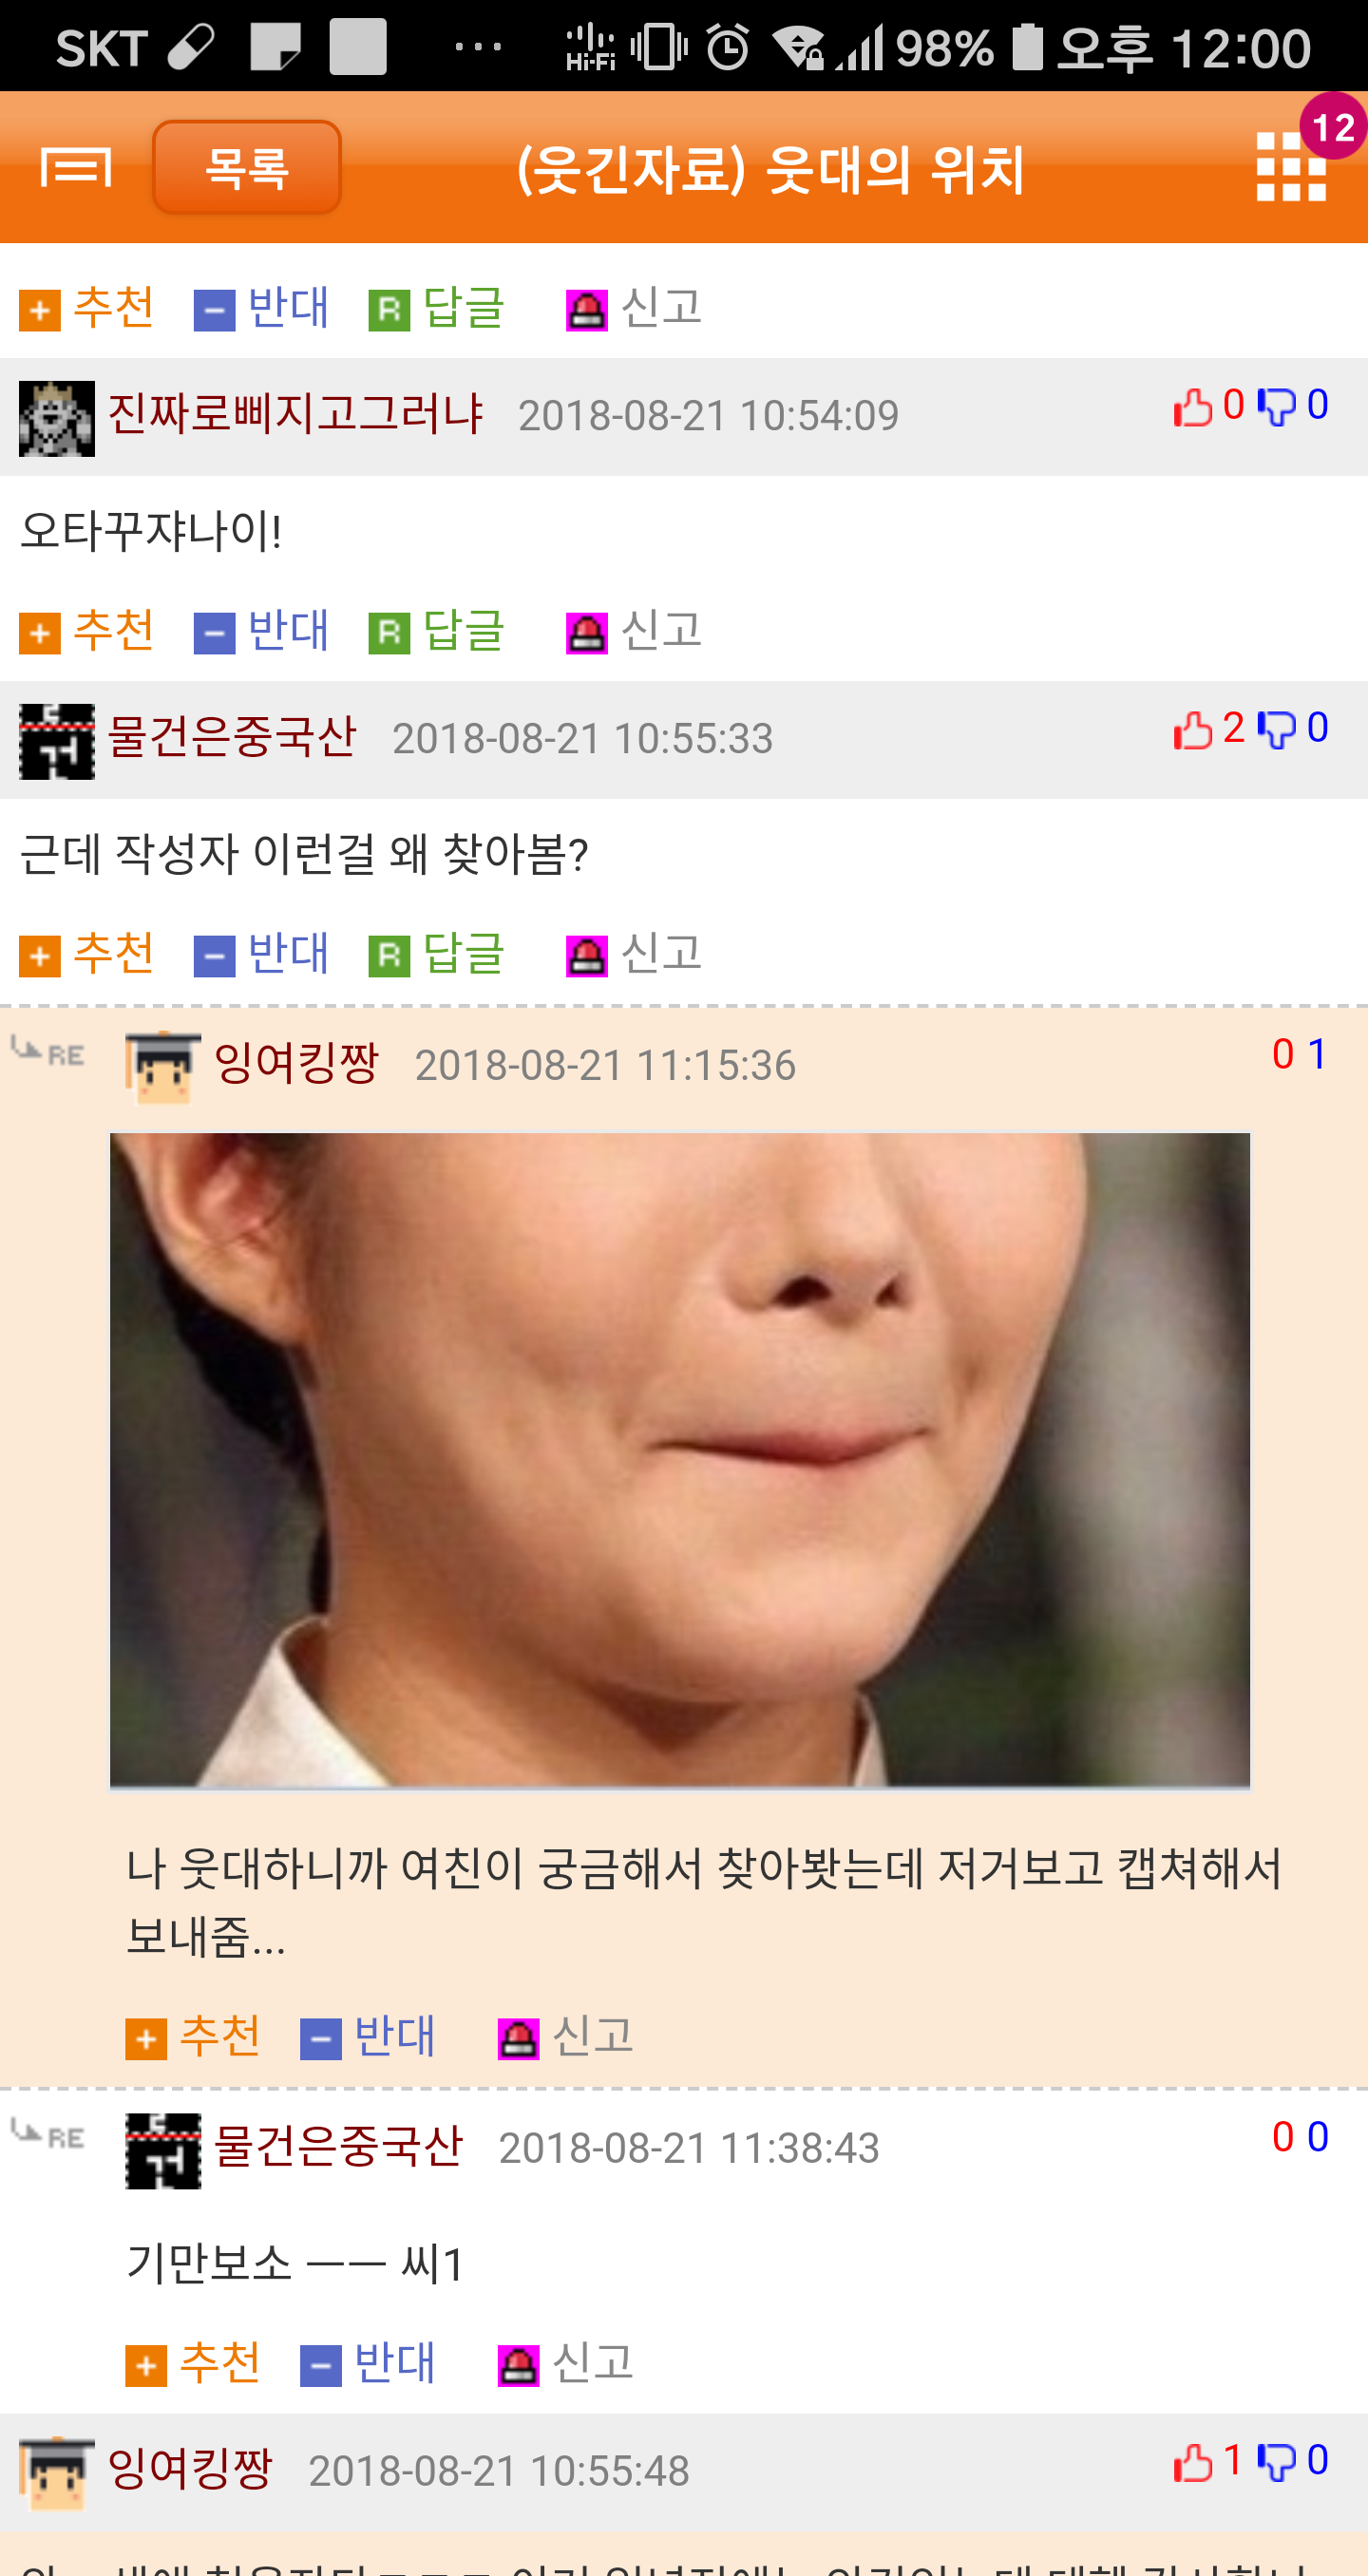This screenshot has height=2576, width=1368.
Task: Tap 잉여킹짱 avatar on the 11:15:36 reply
Action: click(x=163, y=1068)
